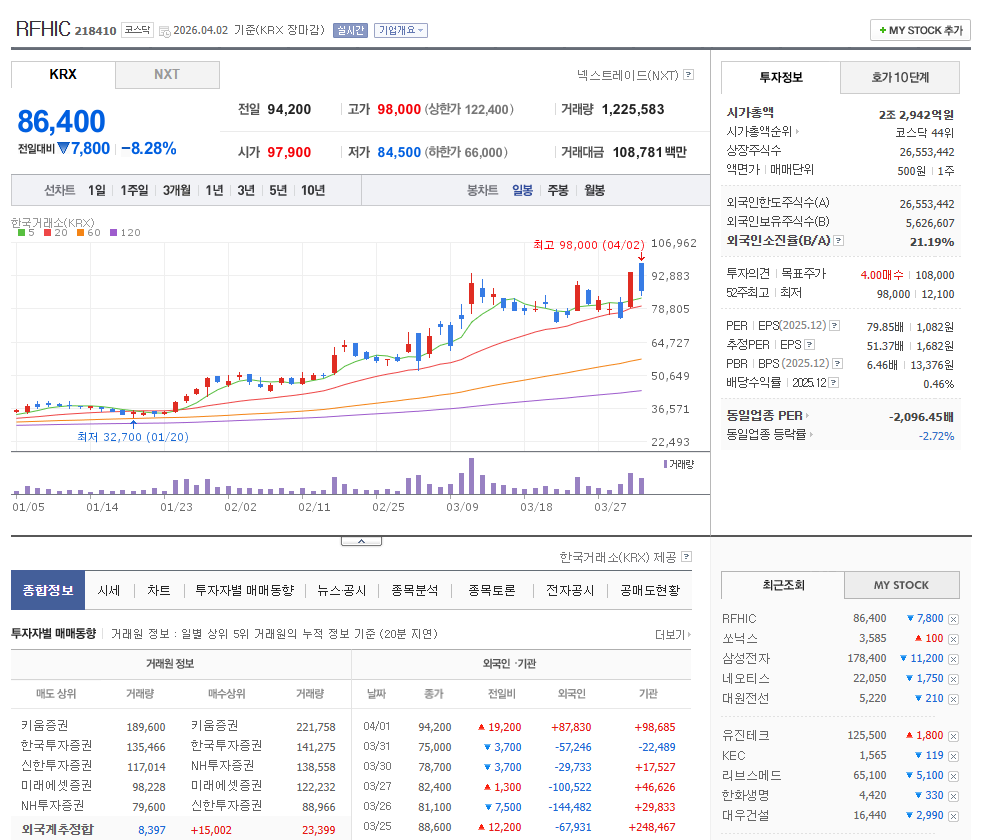Open the 기업개요 dropdown
The image size is (983, 840).
click(x=401, y=30)
